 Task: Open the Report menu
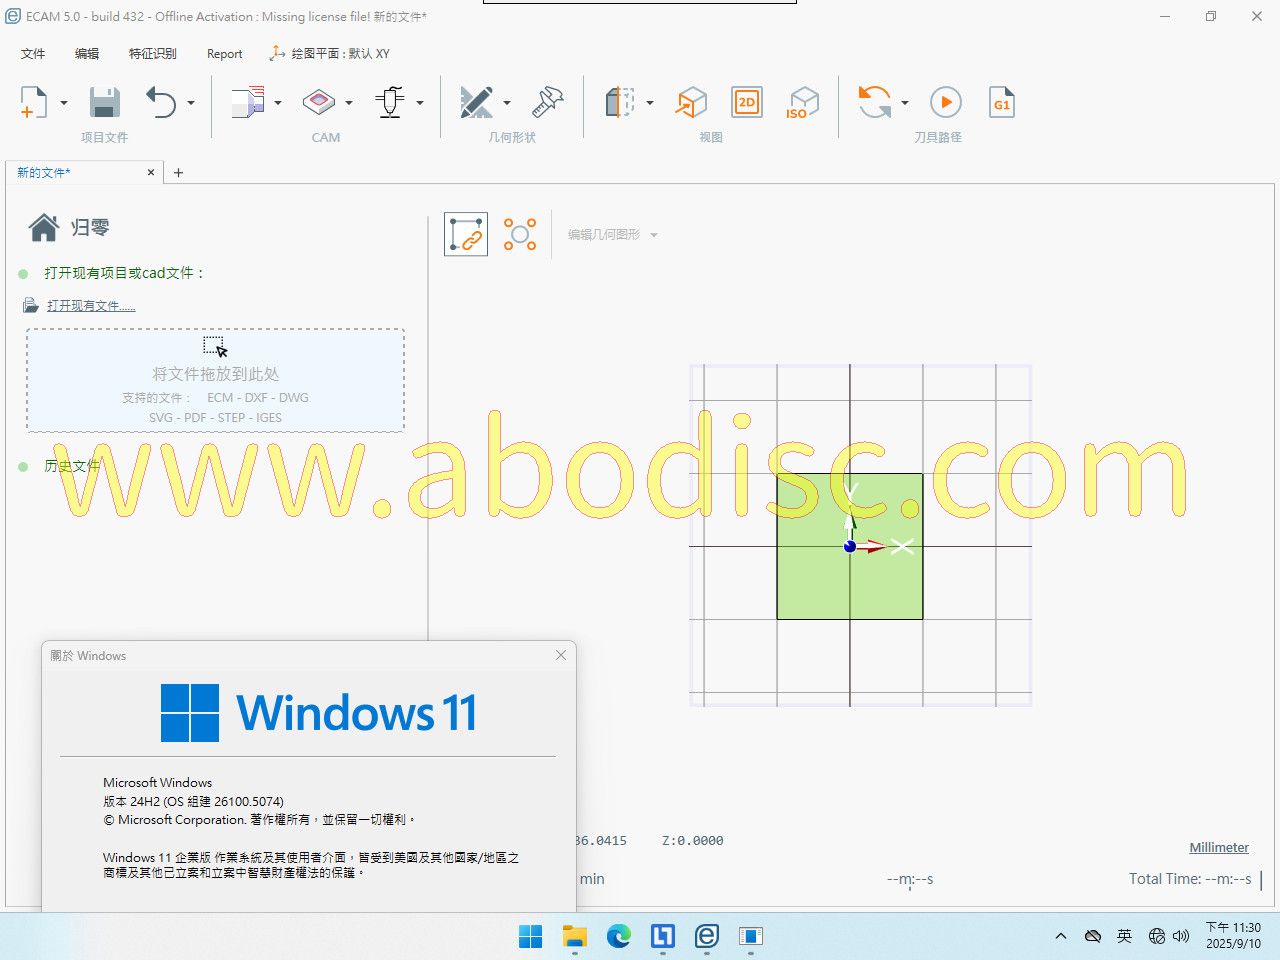pyautogui.click(x=224, y=54)
